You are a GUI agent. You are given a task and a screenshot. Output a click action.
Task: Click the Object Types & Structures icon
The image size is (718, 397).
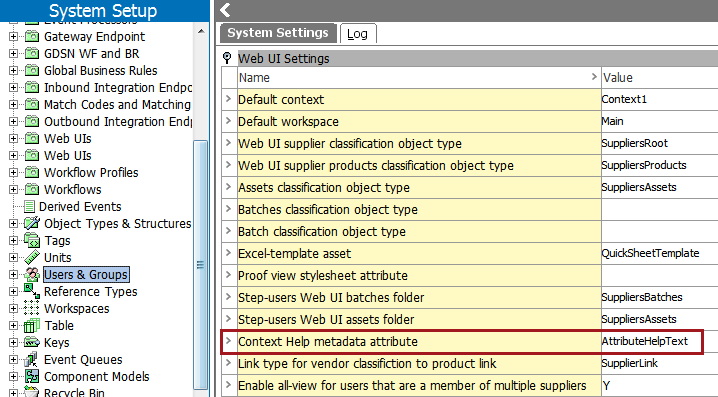tap(32, 223)
